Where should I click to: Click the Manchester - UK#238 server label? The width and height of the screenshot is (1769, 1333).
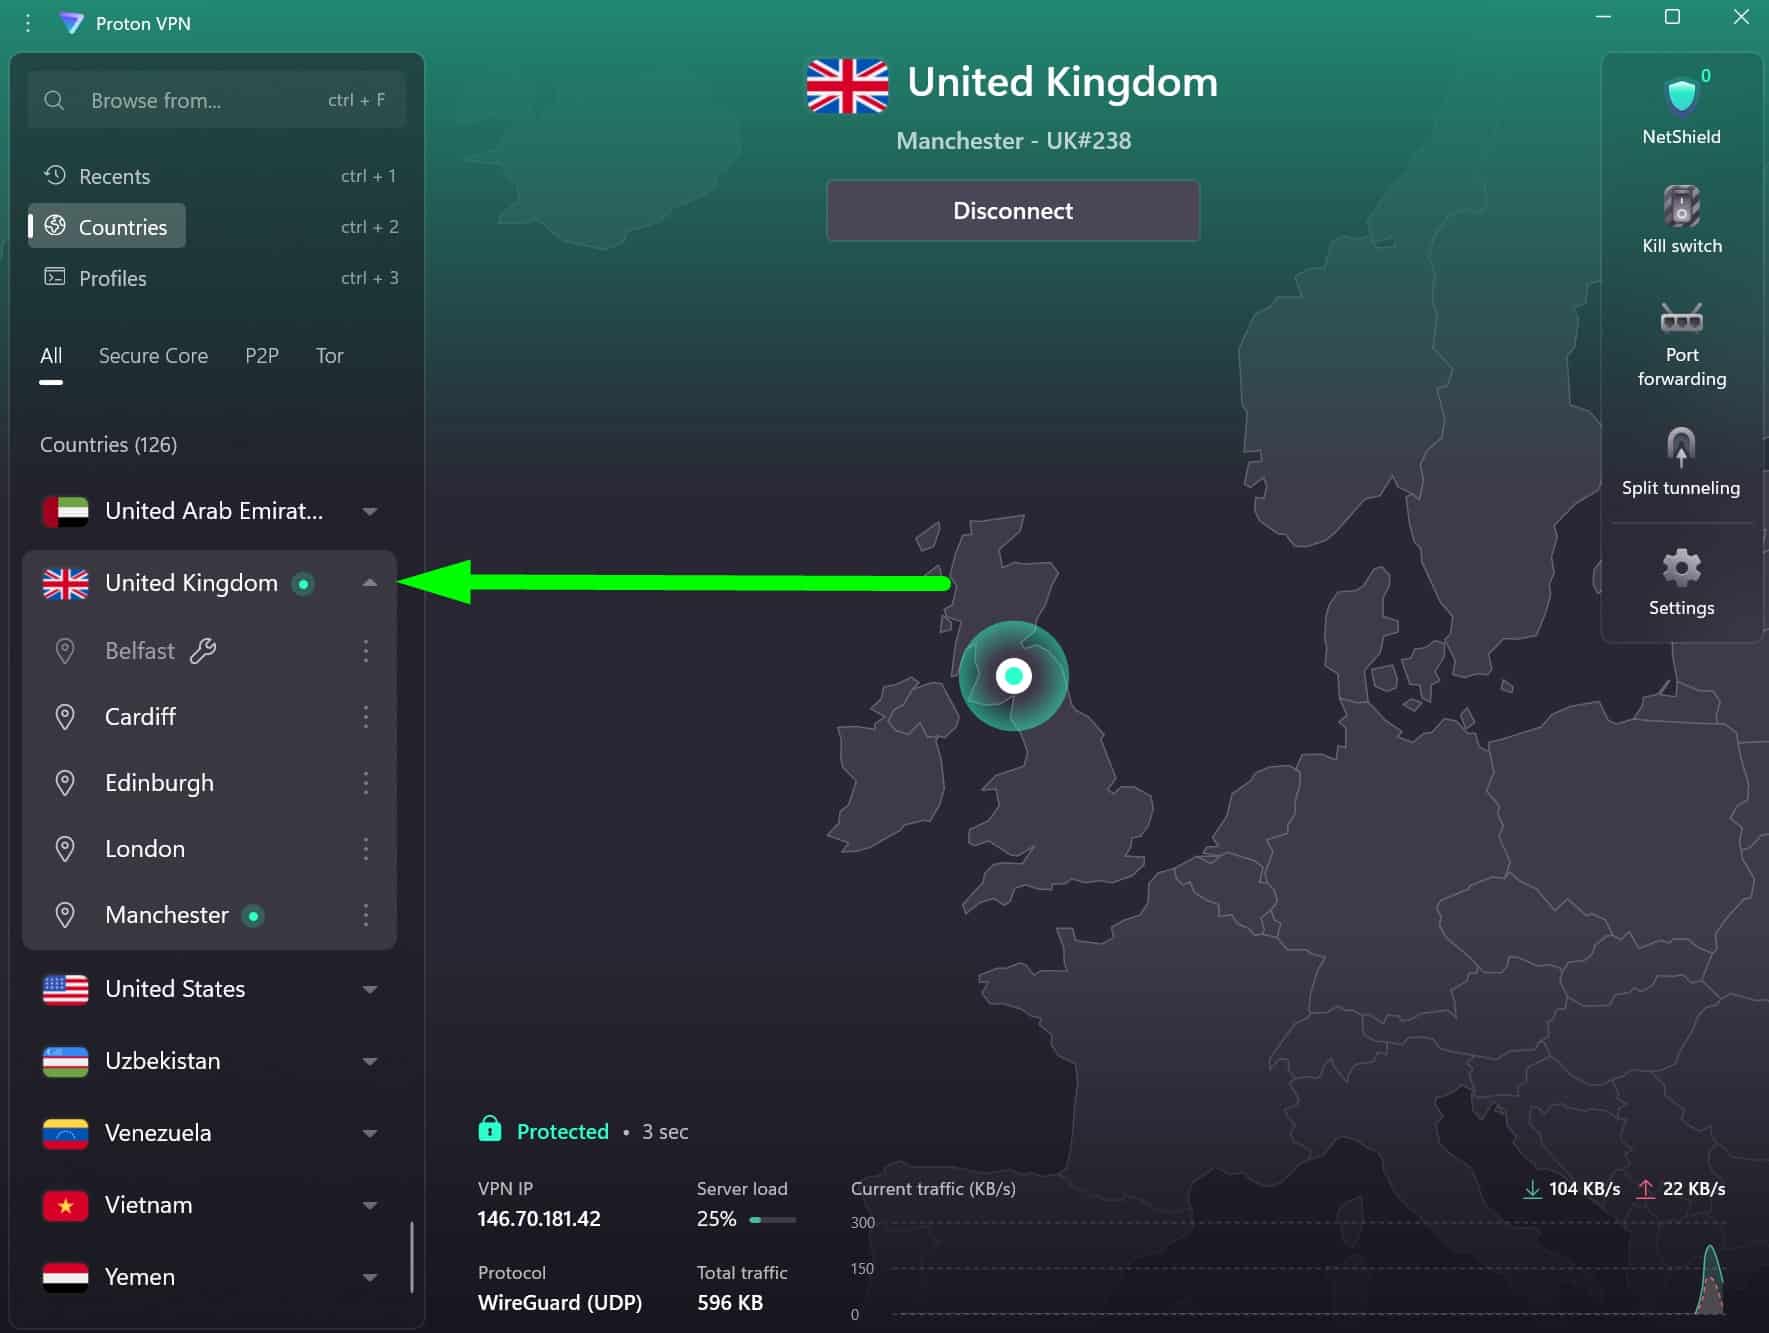(x=1013, y=141)
